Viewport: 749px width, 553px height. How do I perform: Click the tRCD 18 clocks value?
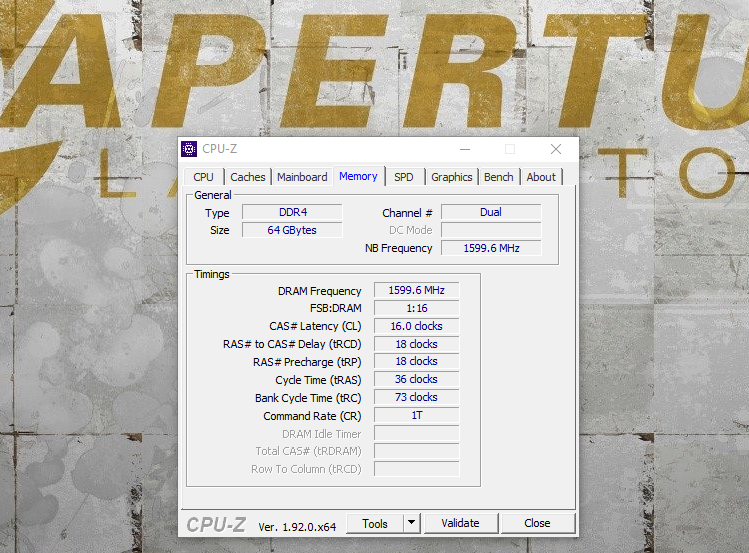(417, 344)
